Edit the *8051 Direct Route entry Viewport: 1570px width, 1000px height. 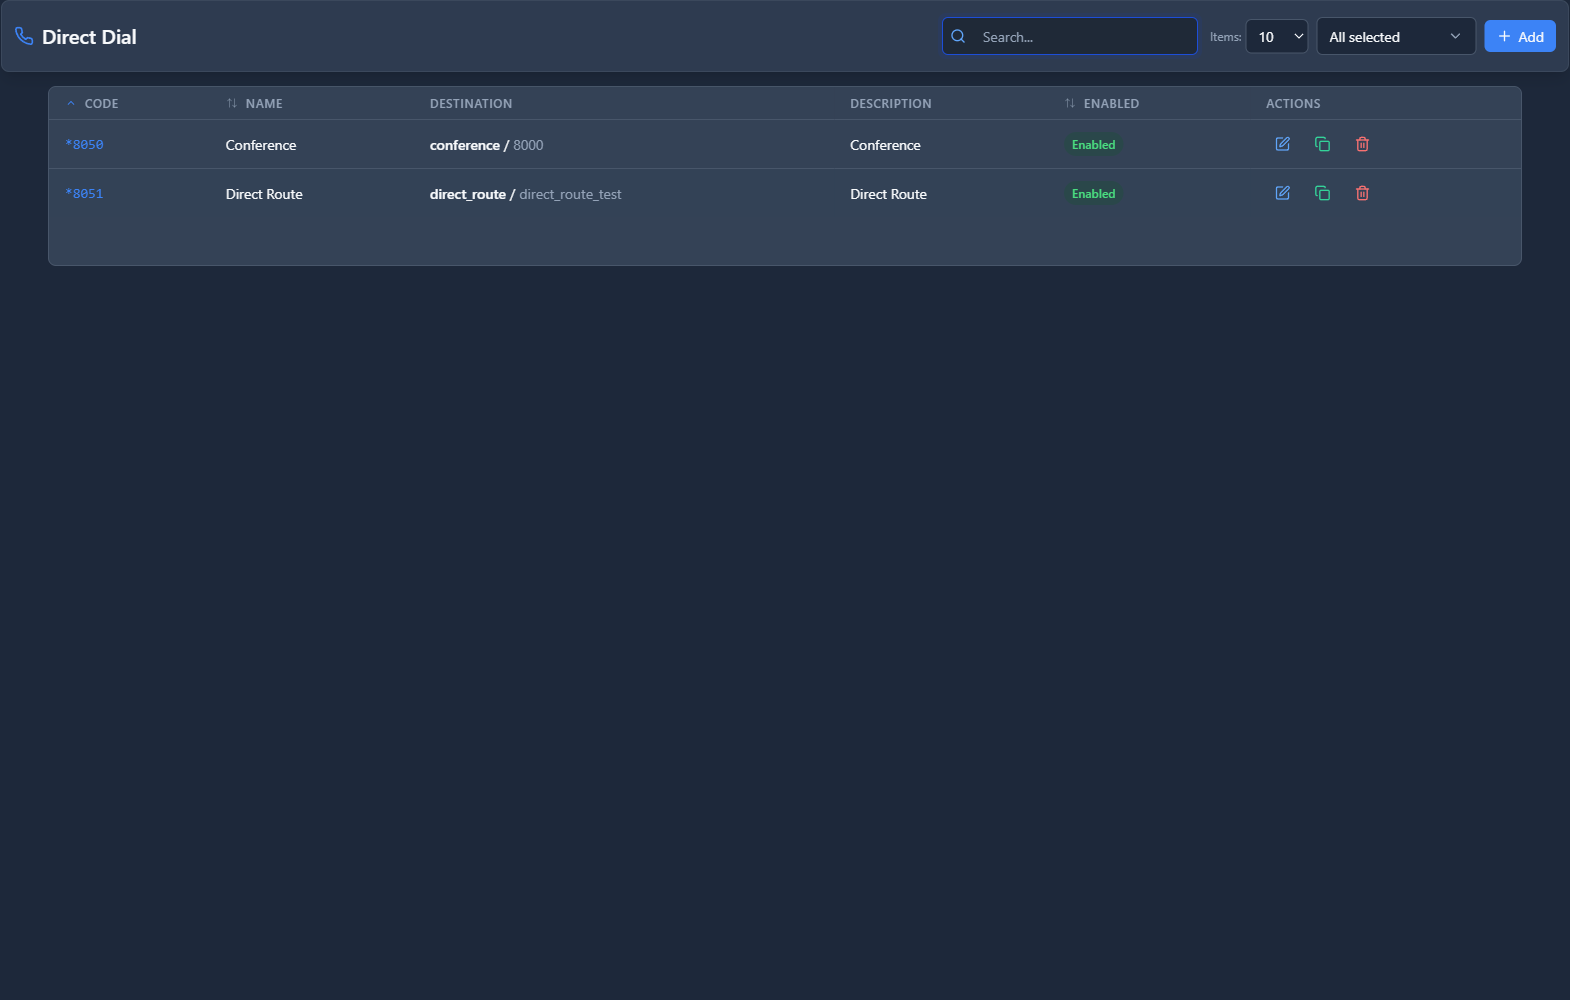pyautogui.click(x=1282, y=193)
